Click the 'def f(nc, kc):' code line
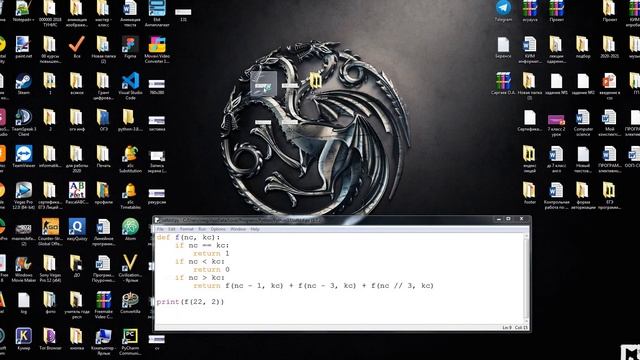This screenshot has height=360, width=640. (188, 238)
